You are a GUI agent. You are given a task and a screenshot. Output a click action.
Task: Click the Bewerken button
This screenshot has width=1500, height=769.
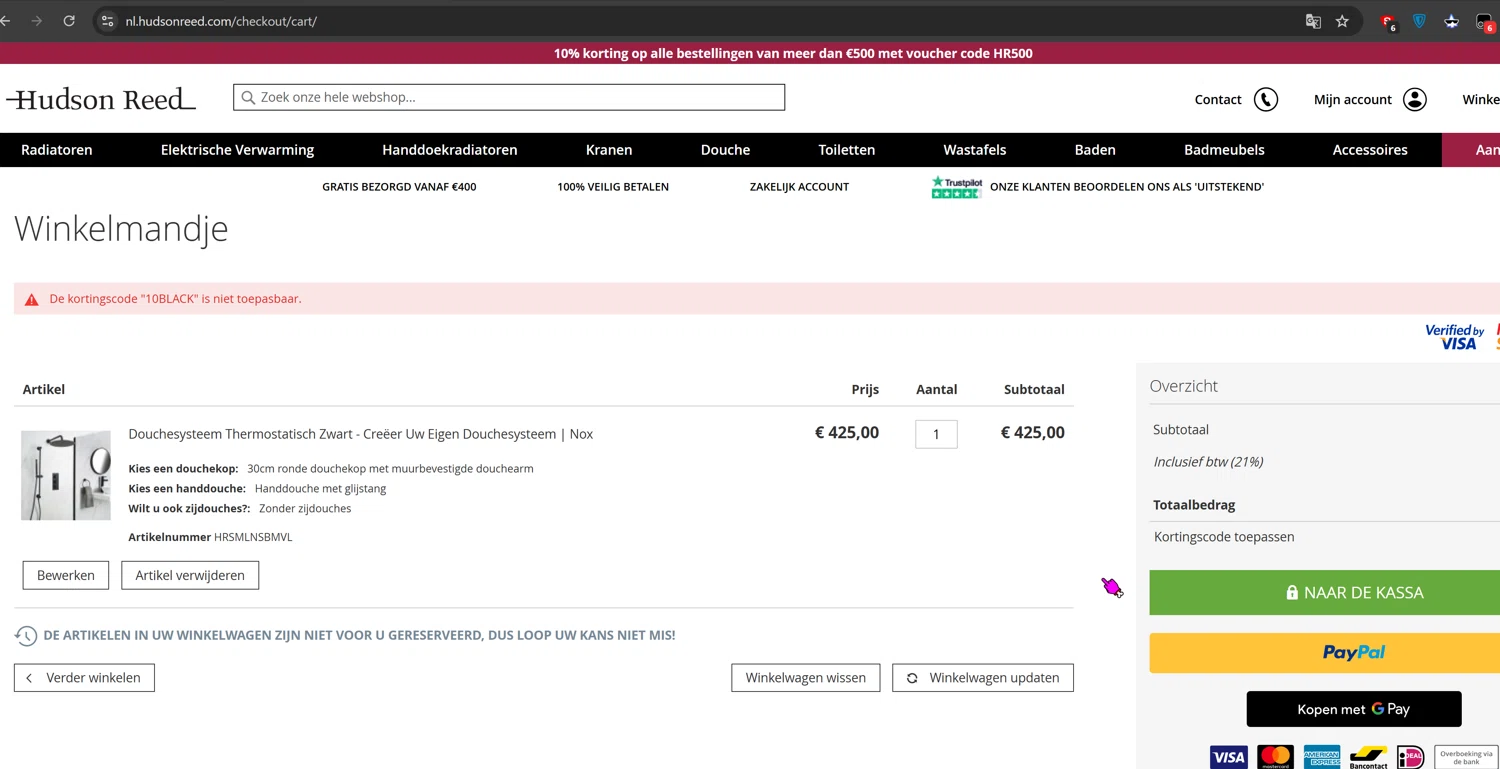(66, 575)
